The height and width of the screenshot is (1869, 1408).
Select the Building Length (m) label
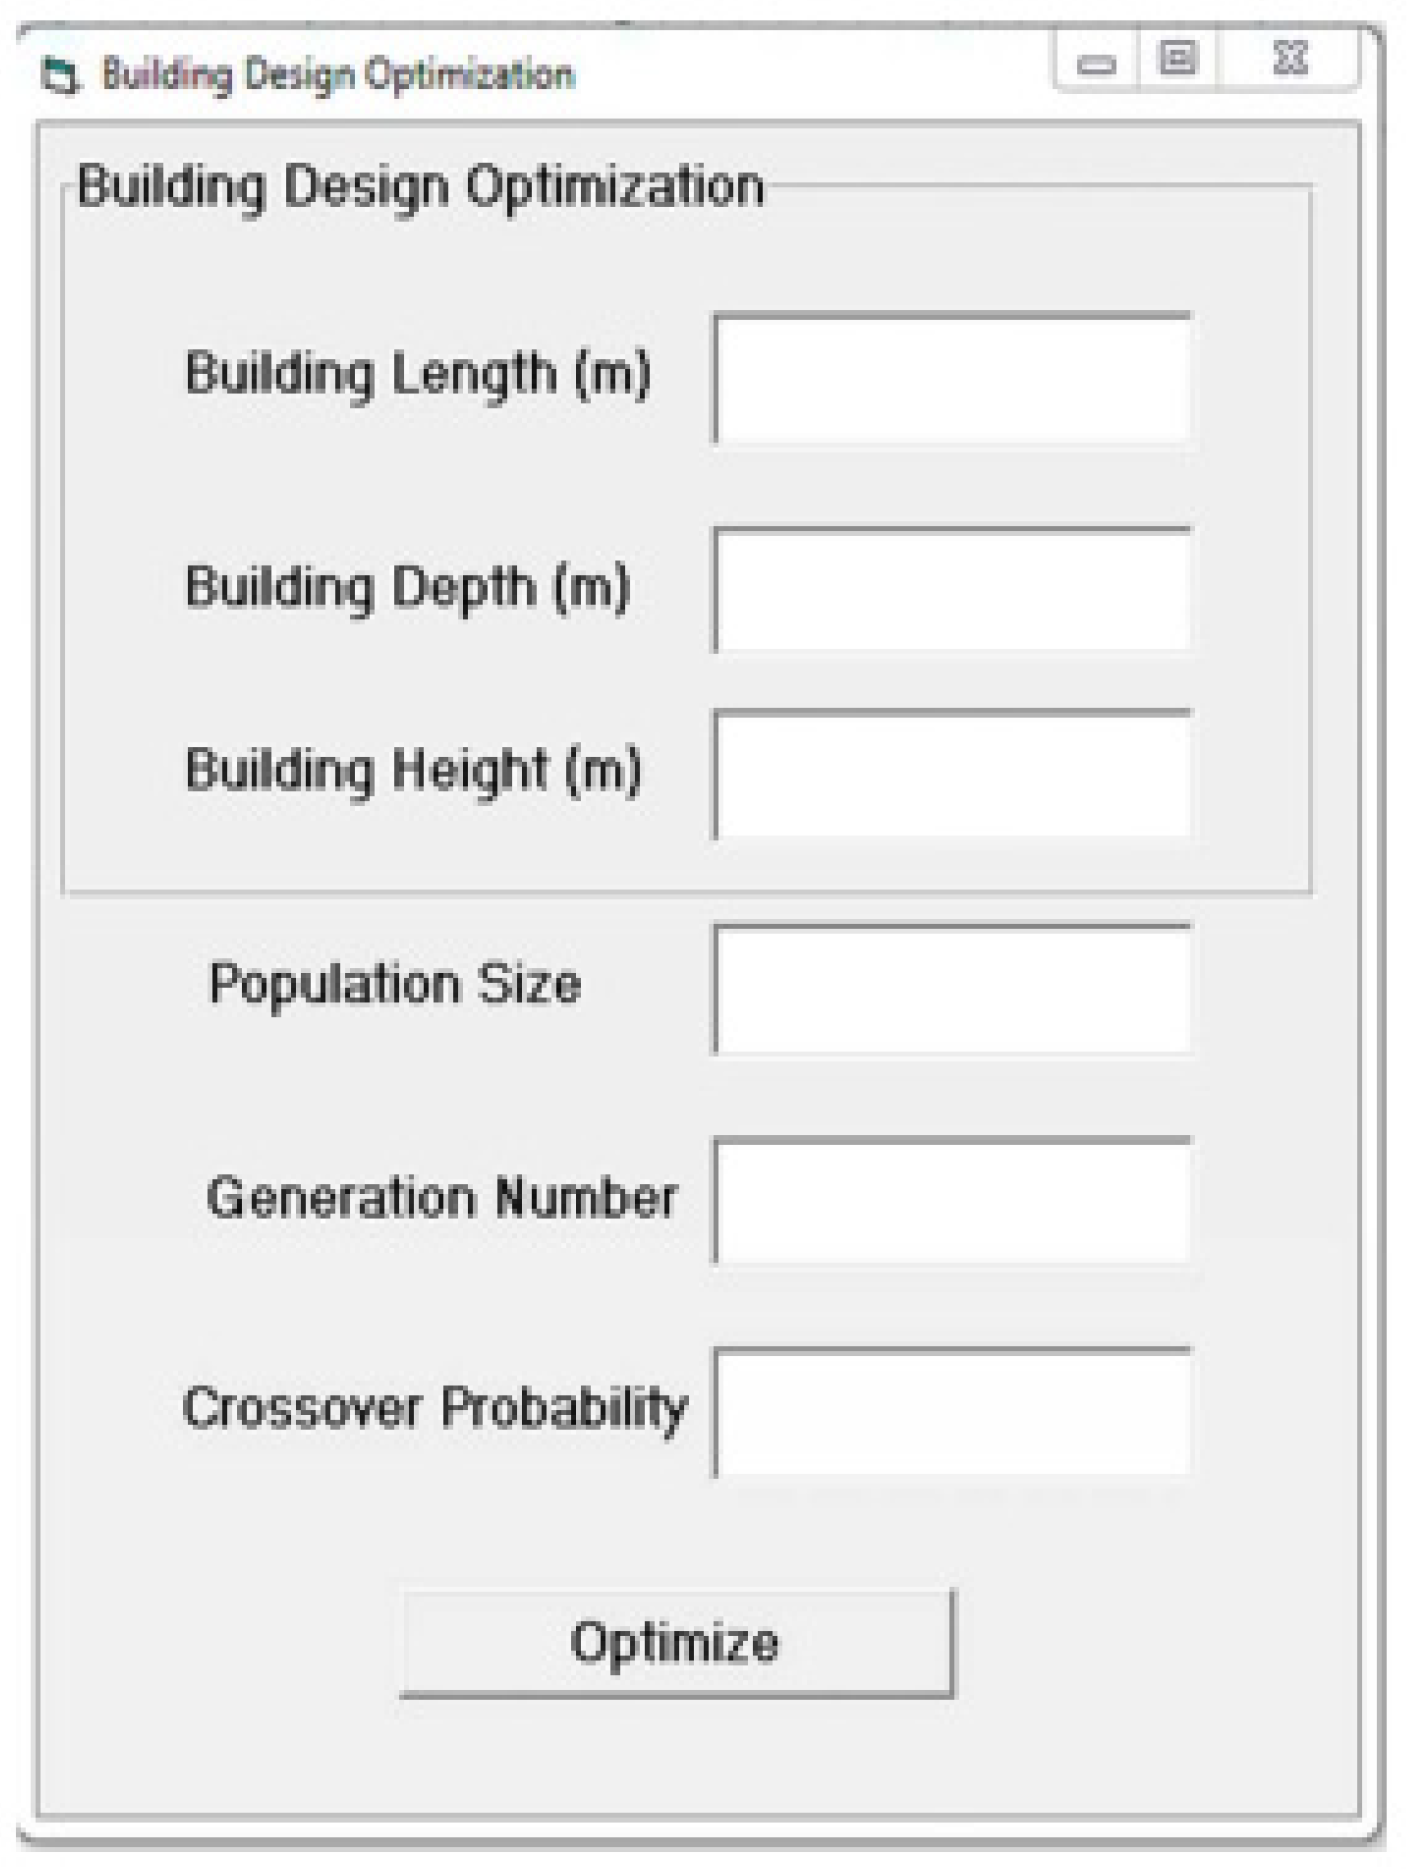[420, 370]
